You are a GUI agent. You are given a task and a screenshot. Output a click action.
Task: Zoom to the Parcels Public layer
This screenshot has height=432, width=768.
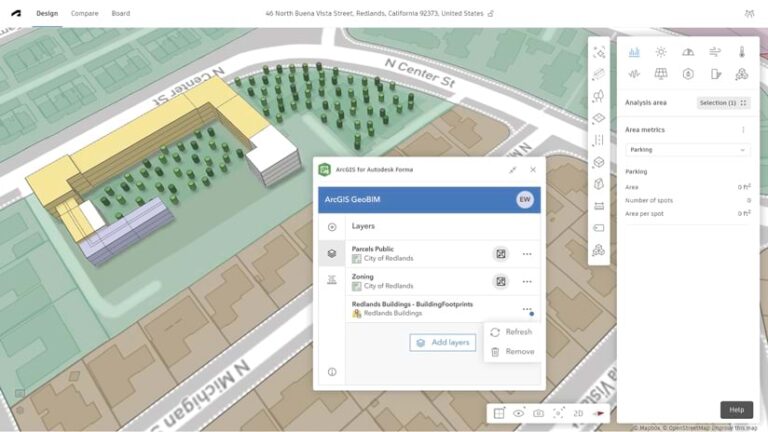click(501, 254)
